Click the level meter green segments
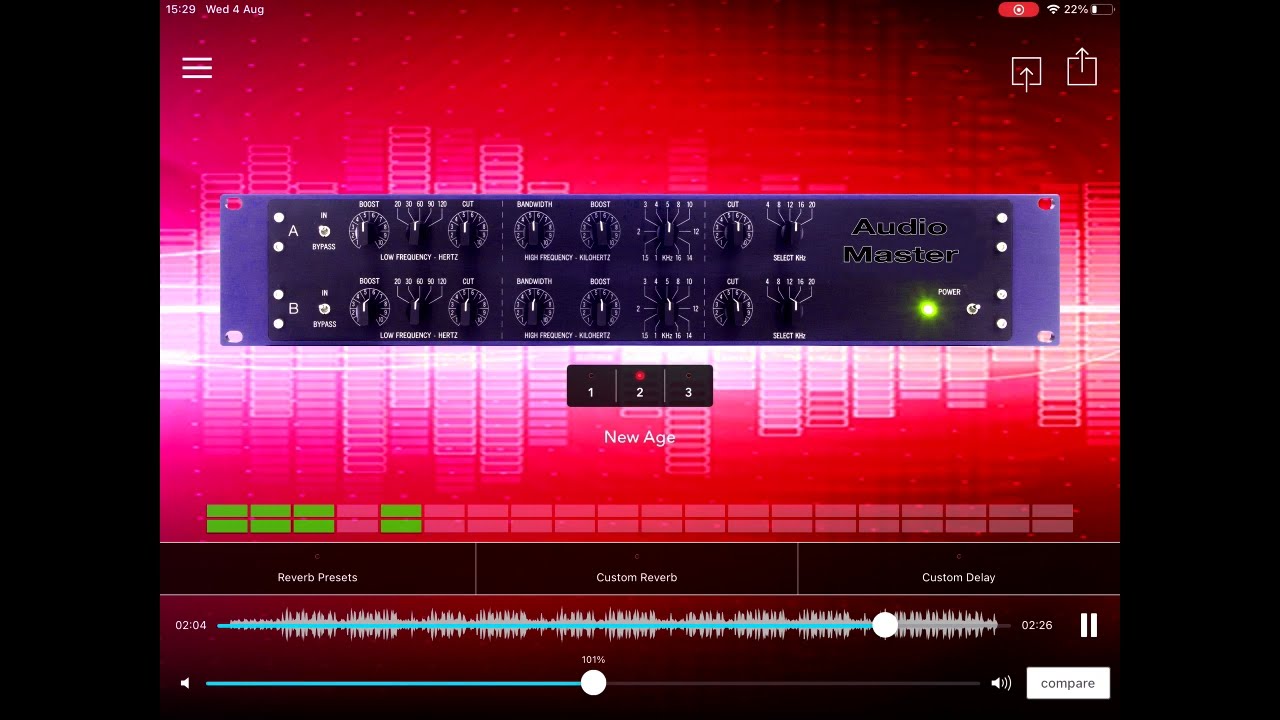 click(x=314, y=518)
